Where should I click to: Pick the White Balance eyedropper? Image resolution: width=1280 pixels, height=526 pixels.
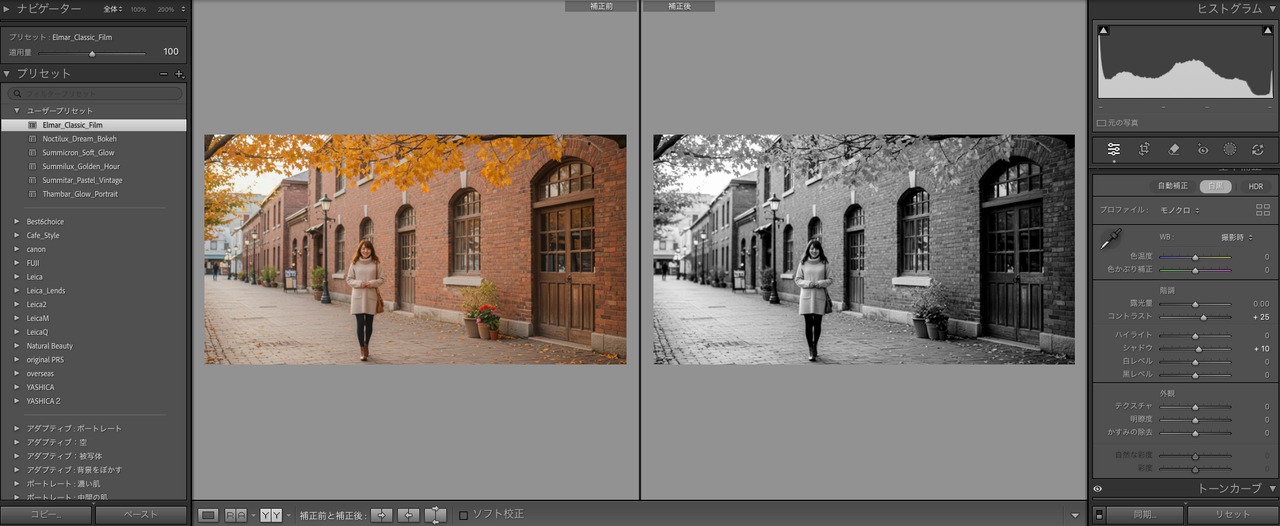click(x=1109, y=241)
